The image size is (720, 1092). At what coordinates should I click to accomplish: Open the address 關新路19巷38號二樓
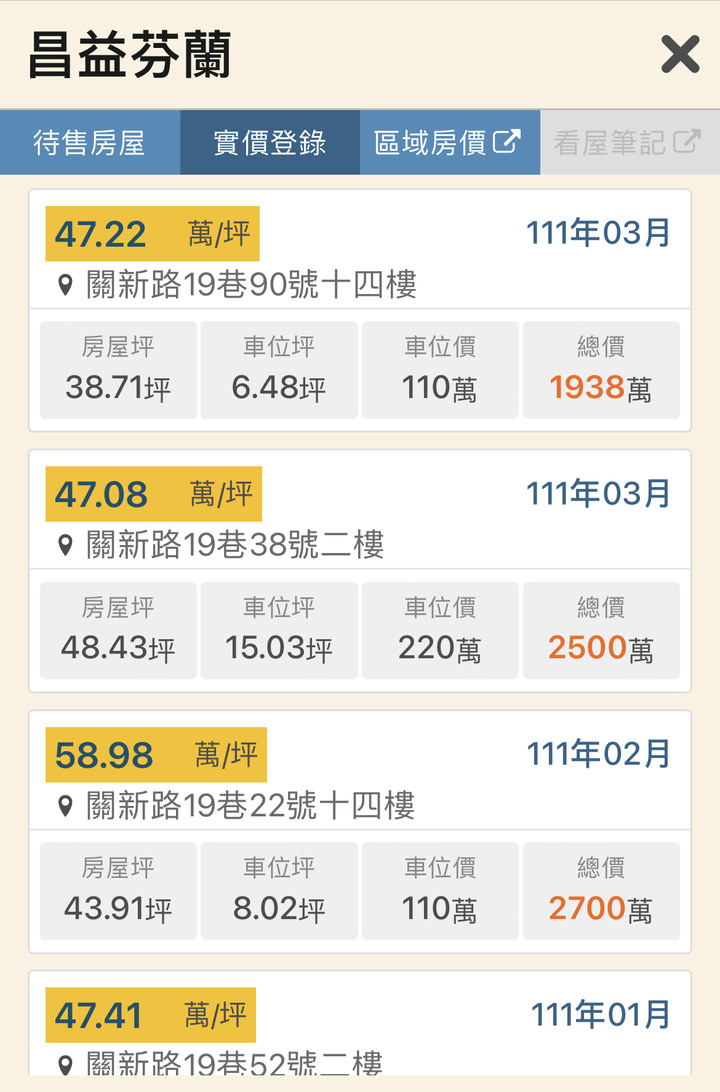click(235, 545)
